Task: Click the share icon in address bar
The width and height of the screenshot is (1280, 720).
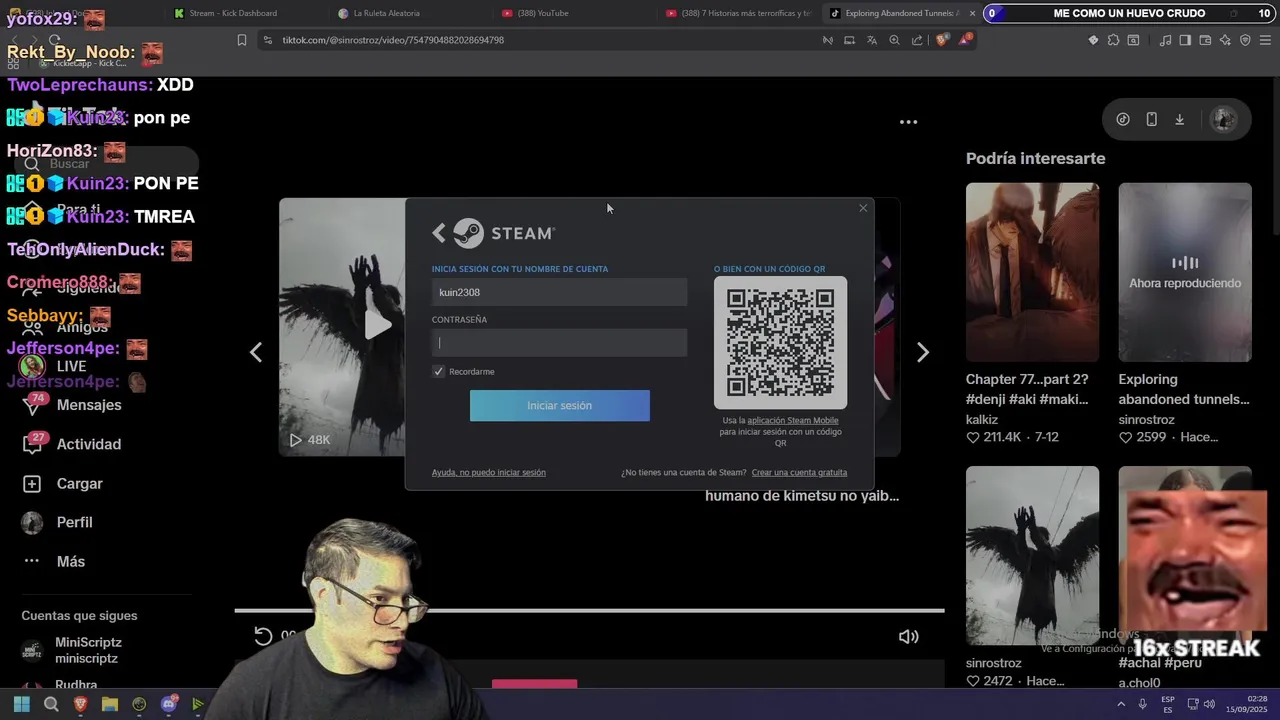Action: tap(917, 40)
